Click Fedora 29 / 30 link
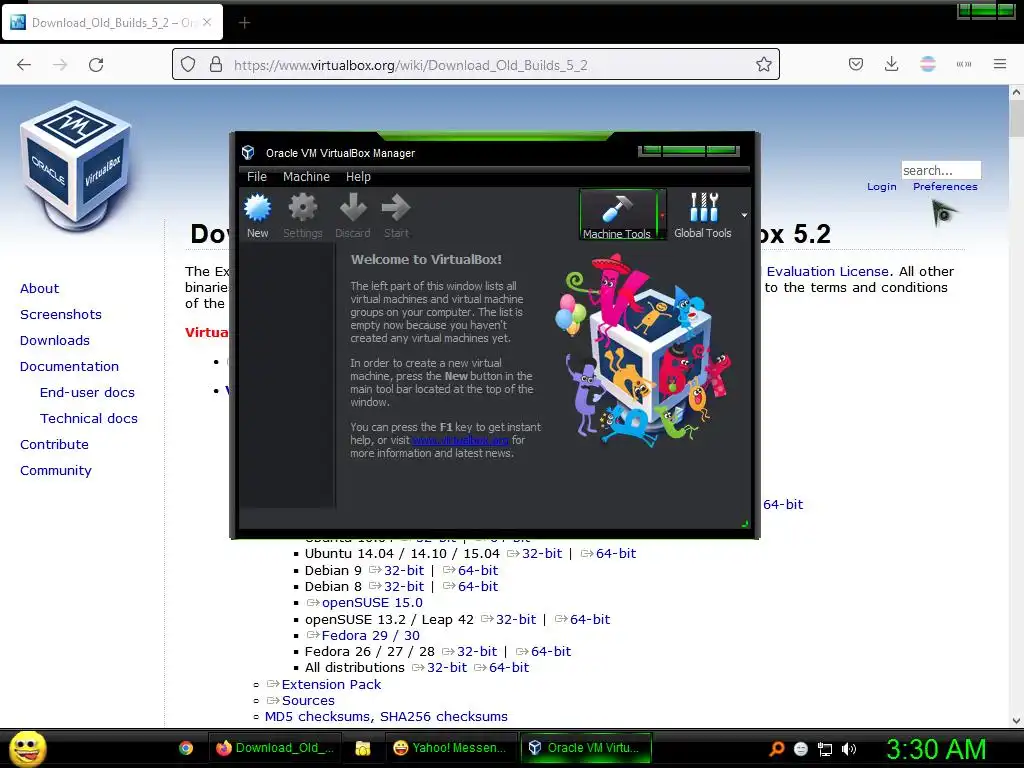This screenshot has width=1024, height=768. tap(370, 635)
